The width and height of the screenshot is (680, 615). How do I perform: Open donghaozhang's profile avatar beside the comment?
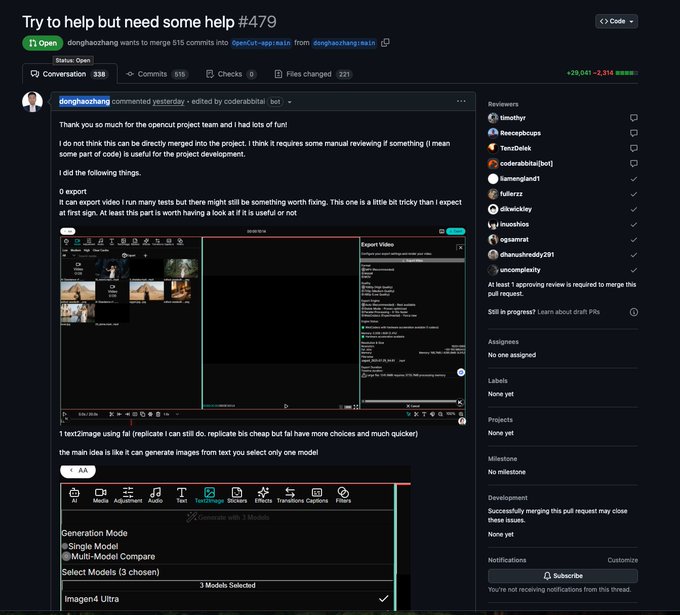[32, 101]
